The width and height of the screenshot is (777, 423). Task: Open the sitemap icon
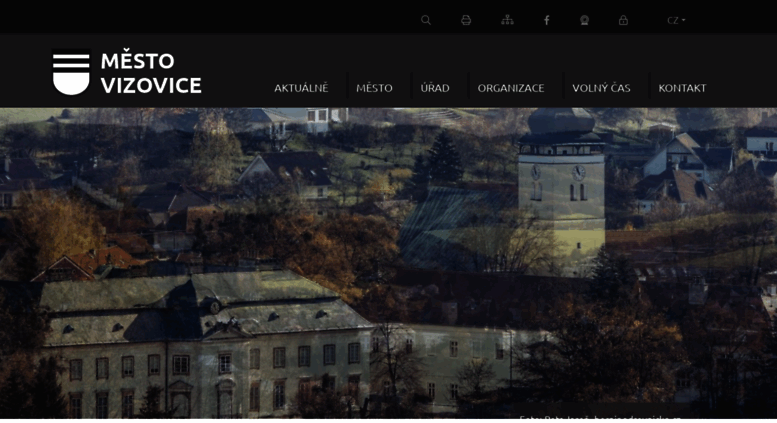click(x=507, y=20)
